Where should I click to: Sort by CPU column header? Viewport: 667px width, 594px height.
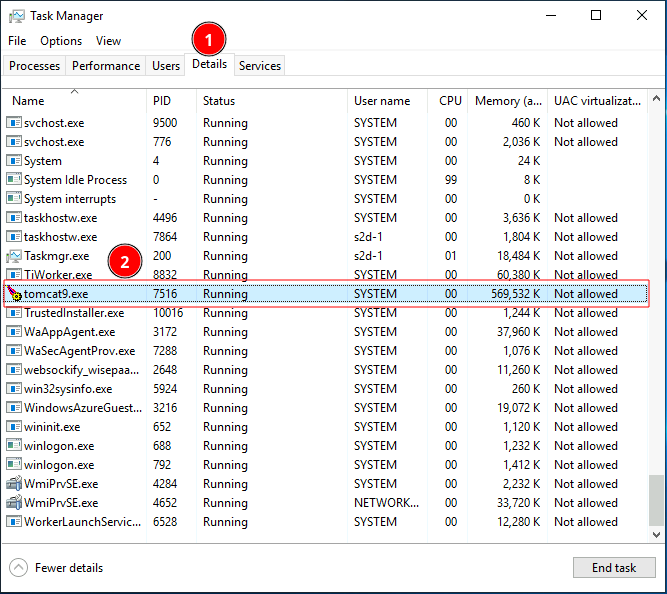tap(450, 101)
